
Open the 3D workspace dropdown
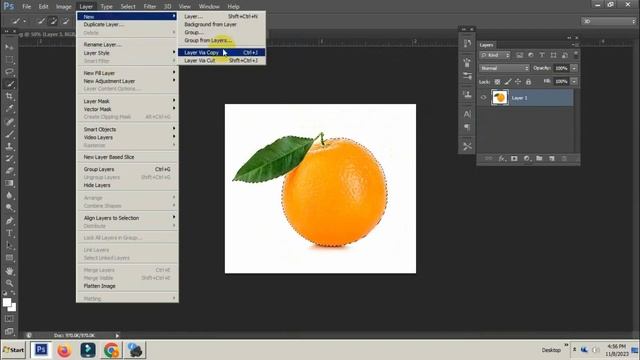(609, 21)
